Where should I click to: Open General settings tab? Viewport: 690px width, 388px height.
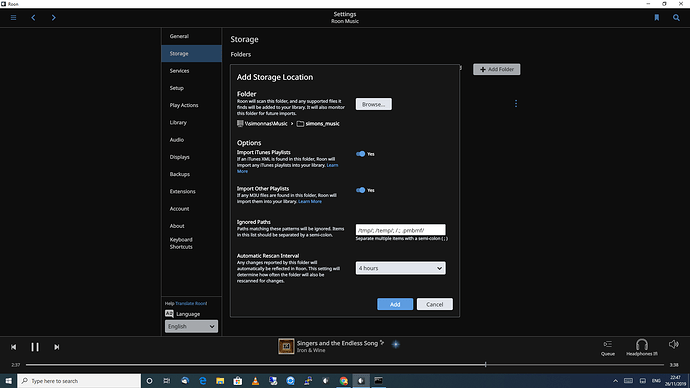191,36
